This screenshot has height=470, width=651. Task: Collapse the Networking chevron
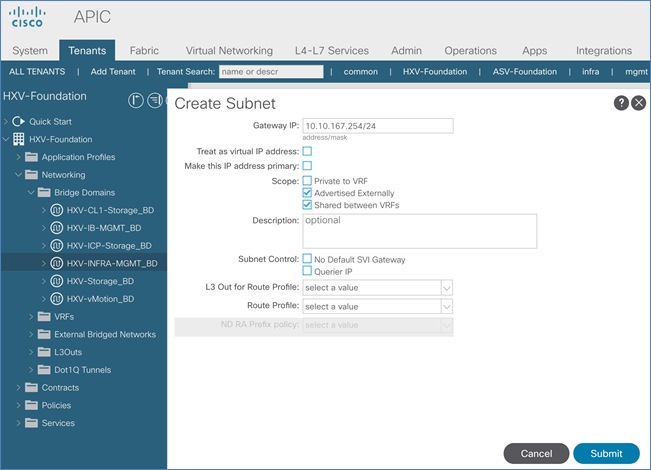[18, 175]
